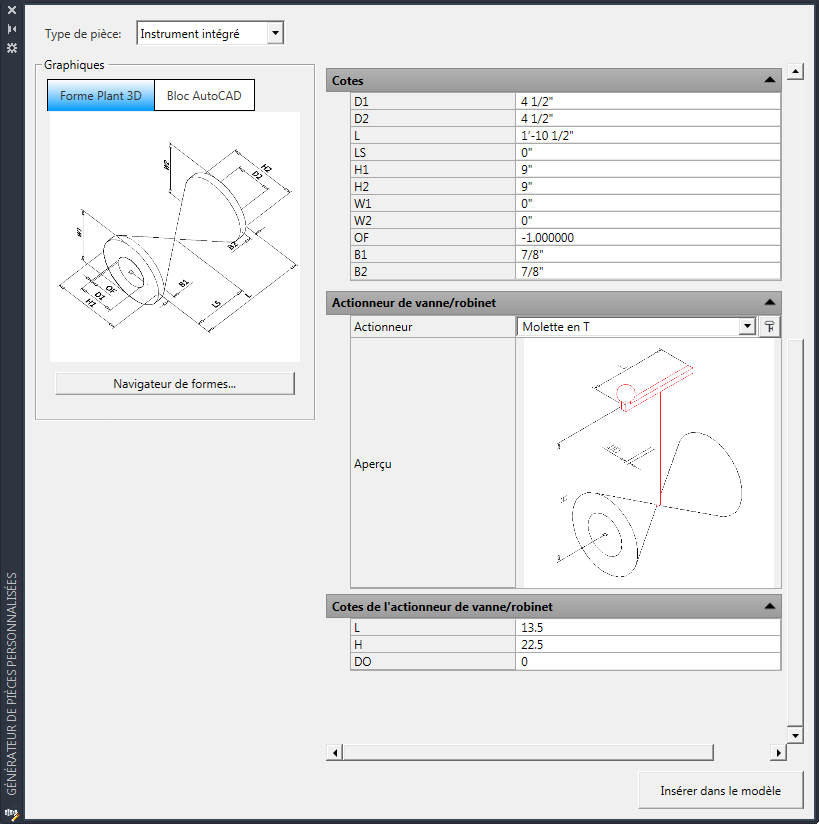
Task: Edit the LS value field
Action: coord(648,152)
